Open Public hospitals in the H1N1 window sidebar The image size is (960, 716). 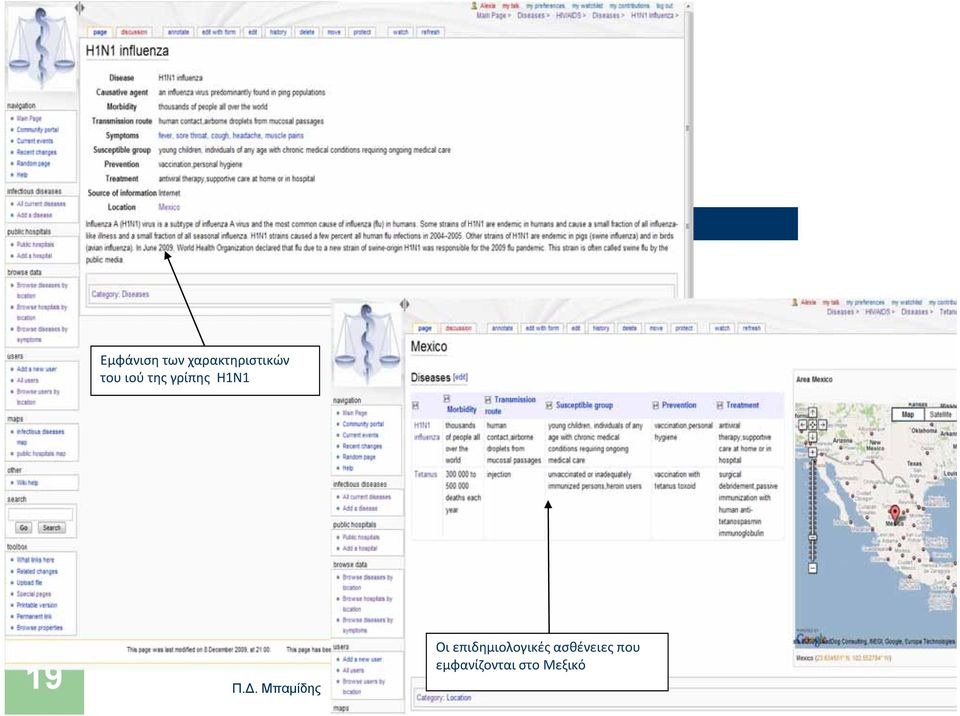[x=36, y=244]
